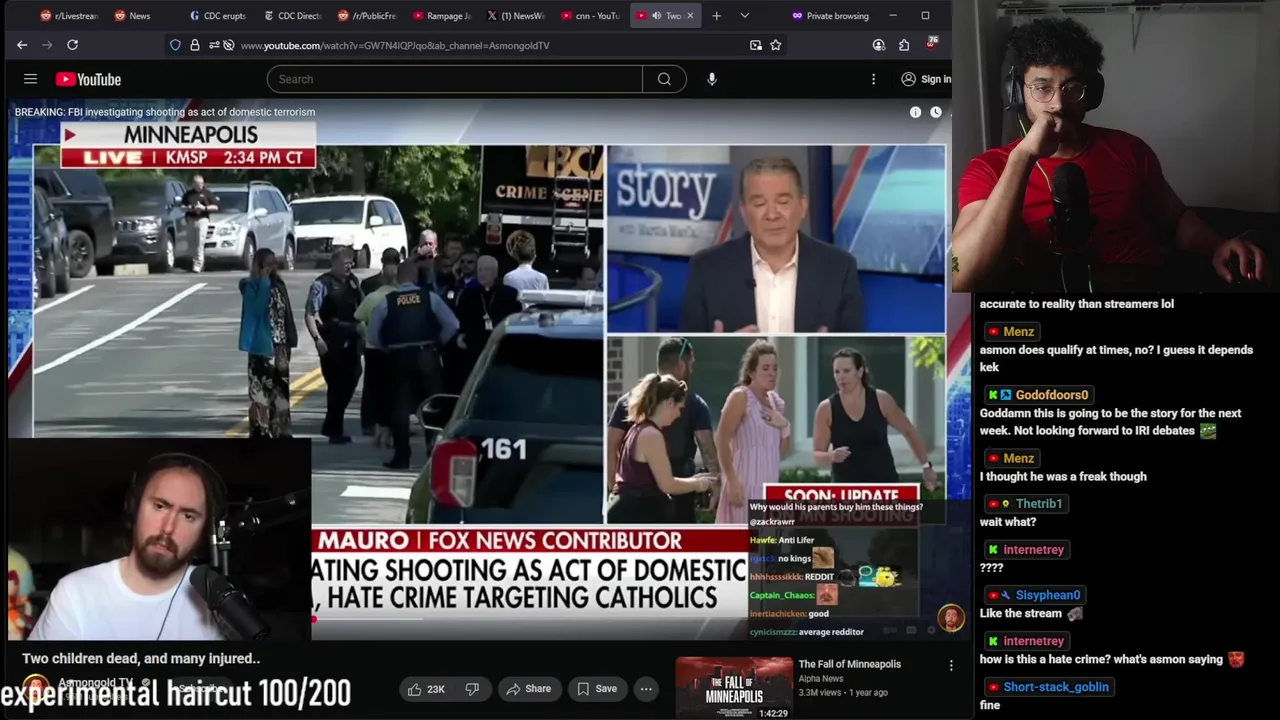Click the YouTube search magnifier button
Viewport: 1280px width, 720px height.
point(664,79)
